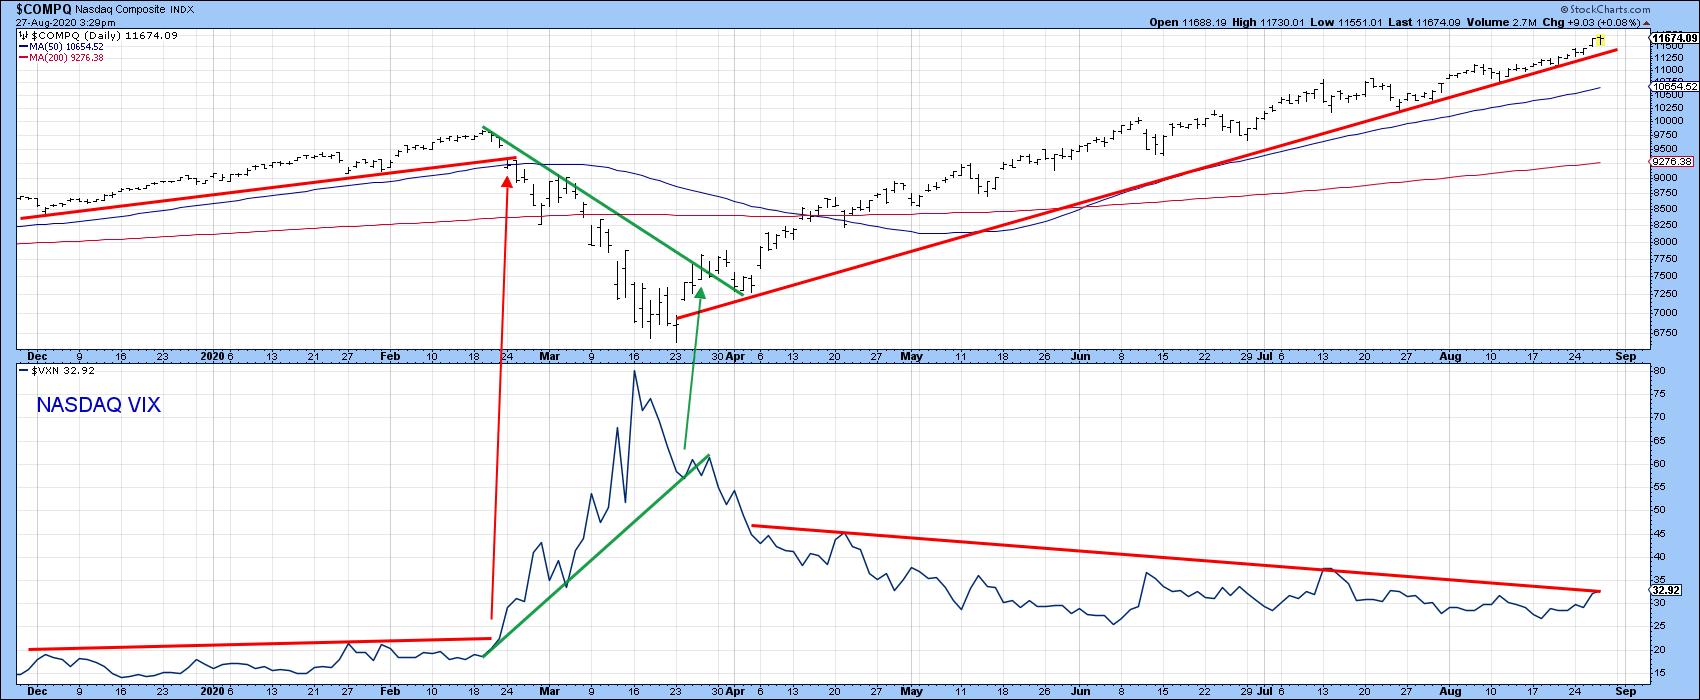Click the 20 level on the VXN axis
The height and width of the screenshot is (700, 1700).
click(1659, 650)
